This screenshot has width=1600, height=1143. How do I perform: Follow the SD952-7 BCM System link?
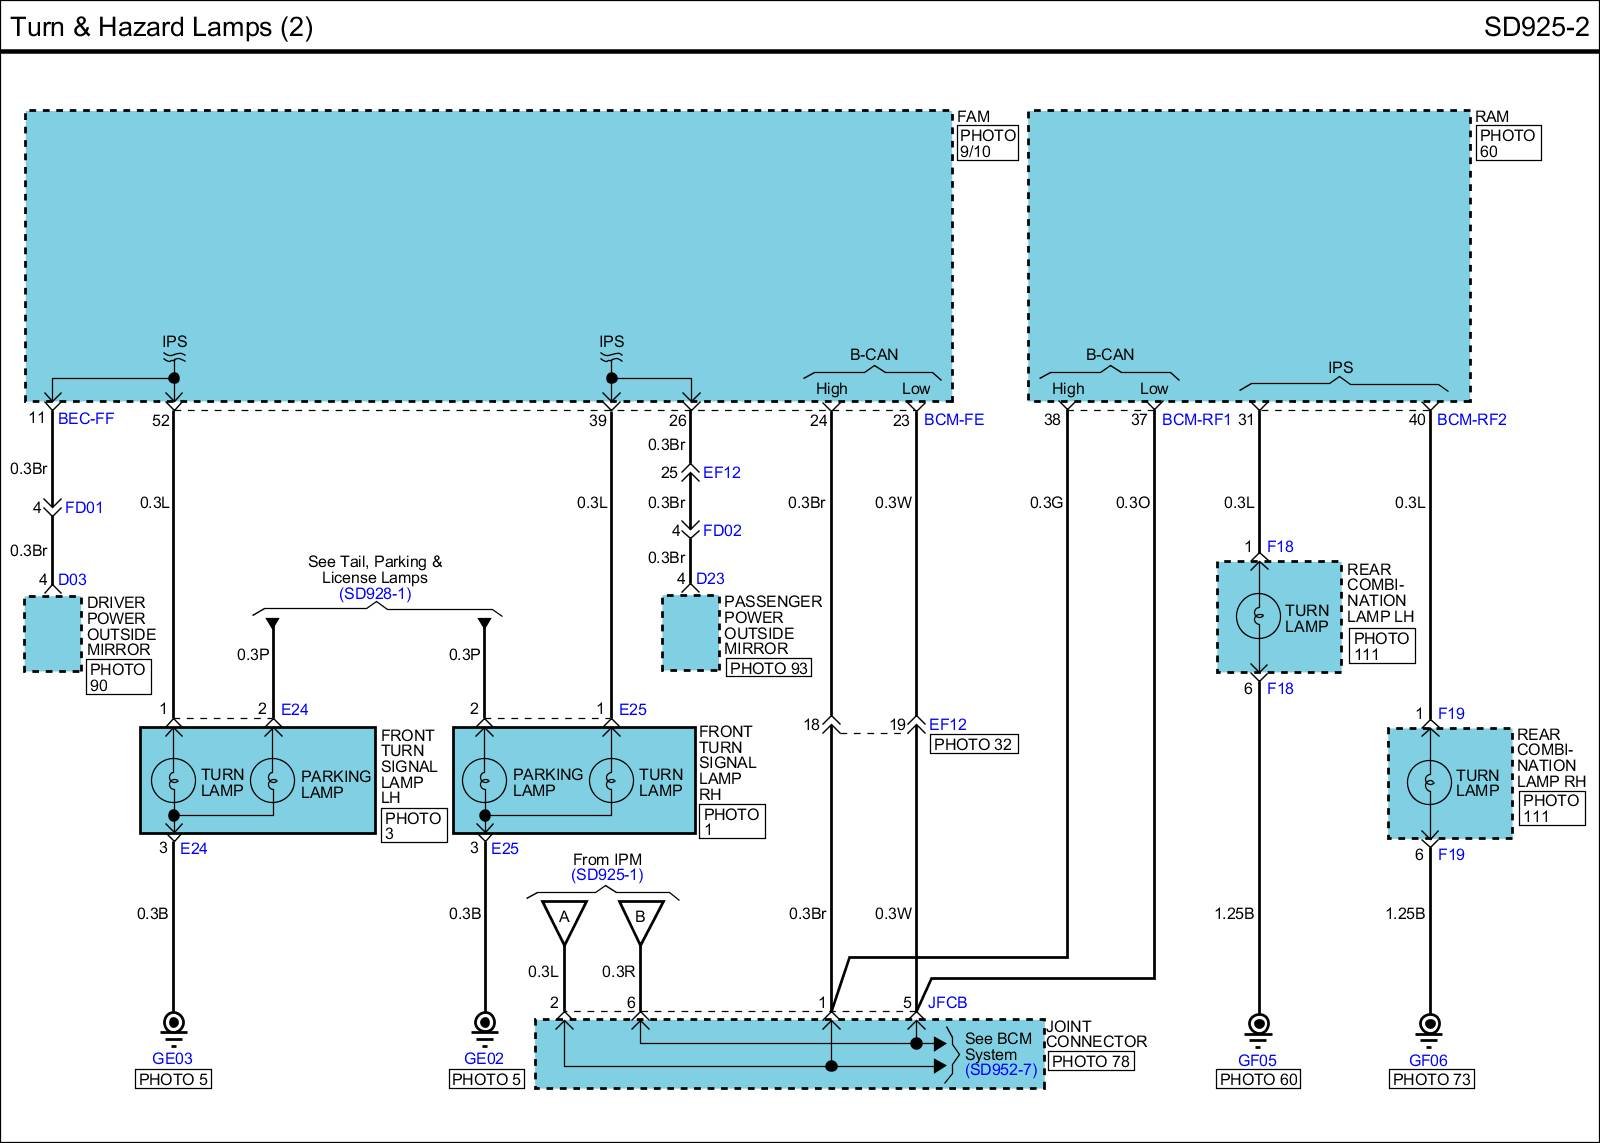(1001, 1070)
